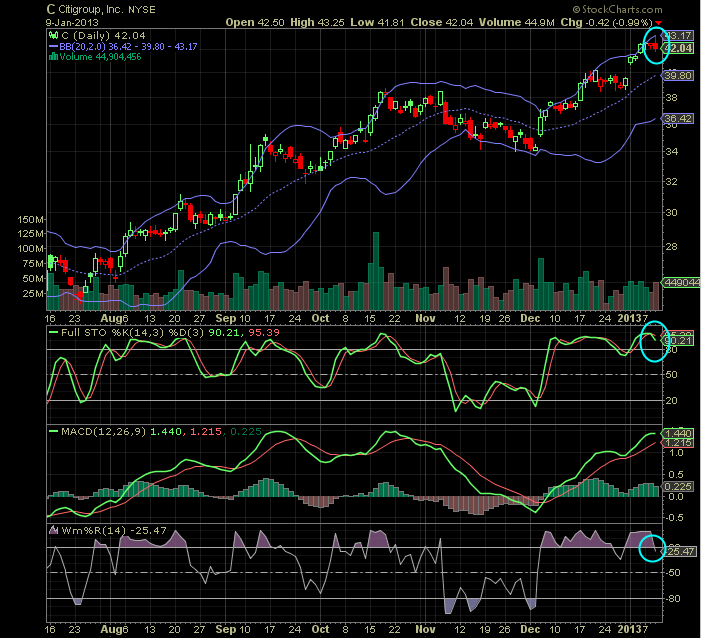Click the 100M volume axis label
Image resolution: width=701 pixels, height=638 pixels.
click(30, 249)
